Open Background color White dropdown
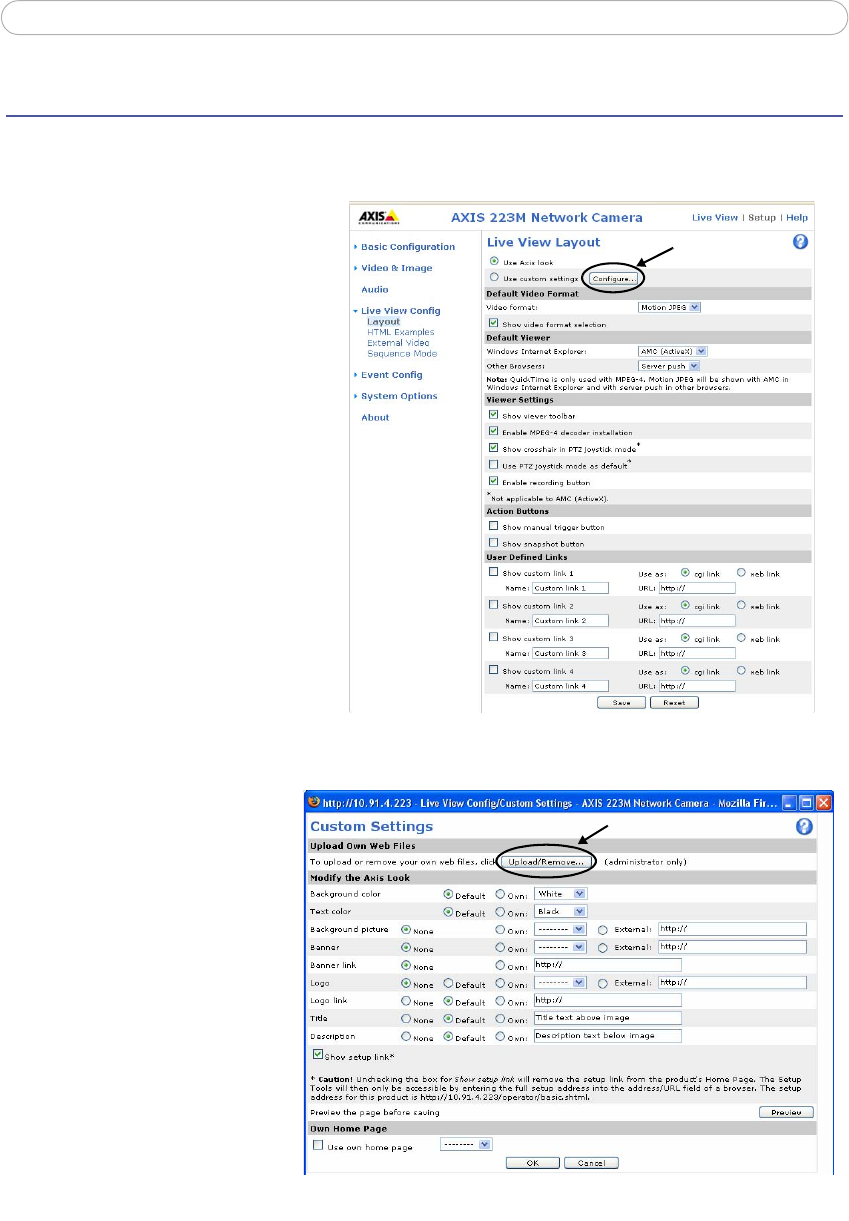This screenshot has width=849, height=1221. [560, 893]
